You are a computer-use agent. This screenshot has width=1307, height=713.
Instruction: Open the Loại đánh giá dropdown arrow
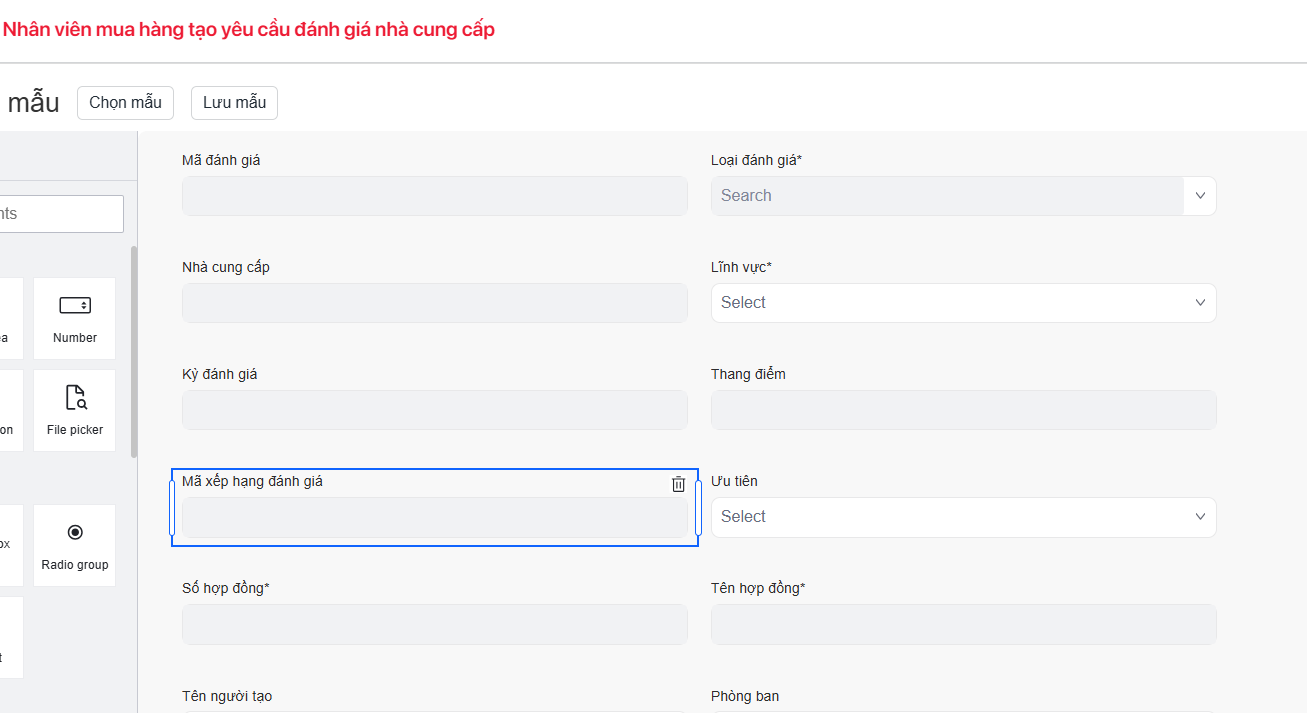(x=1200, y=196)
